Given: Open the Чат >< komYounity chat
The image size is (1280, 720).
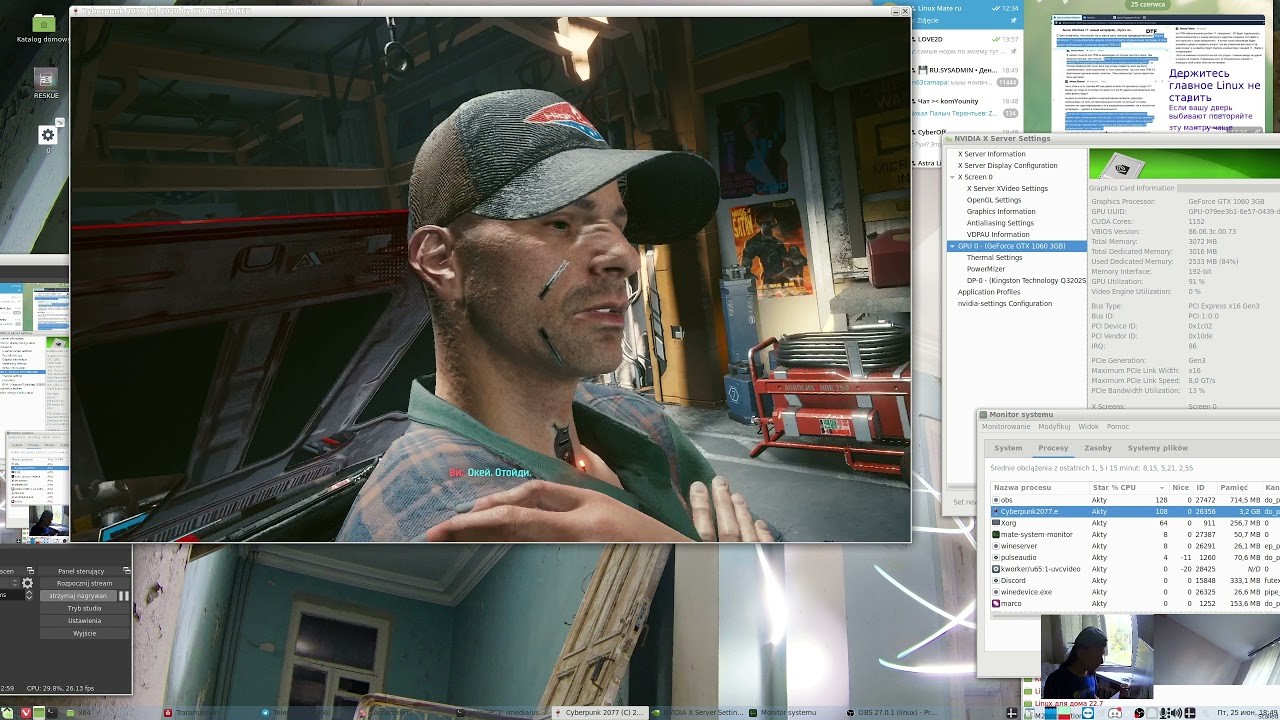Looking at the screenshot, I should 968,107.
